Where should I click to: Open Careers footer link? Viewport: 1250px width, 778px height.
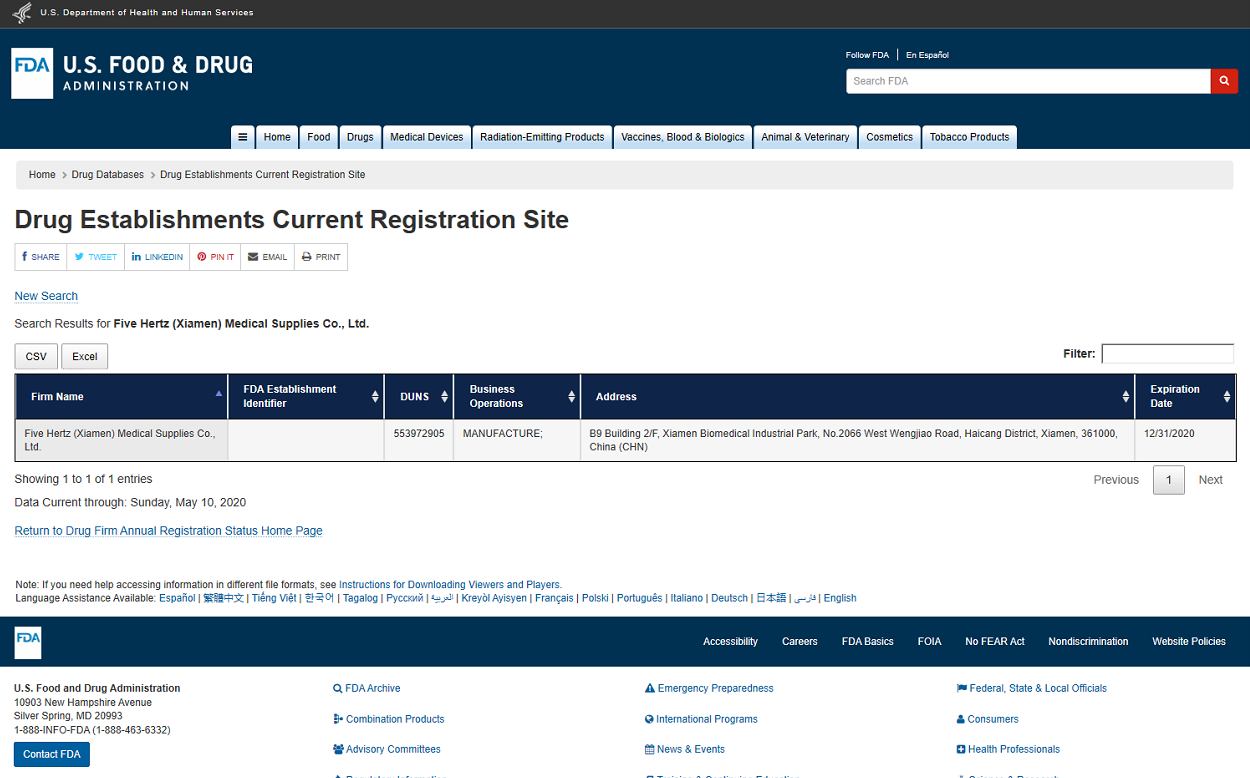800,642
